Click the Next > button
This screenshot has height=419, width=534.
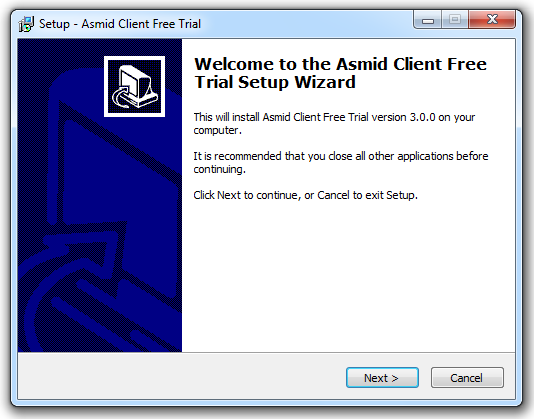click(x=382, y=377)
